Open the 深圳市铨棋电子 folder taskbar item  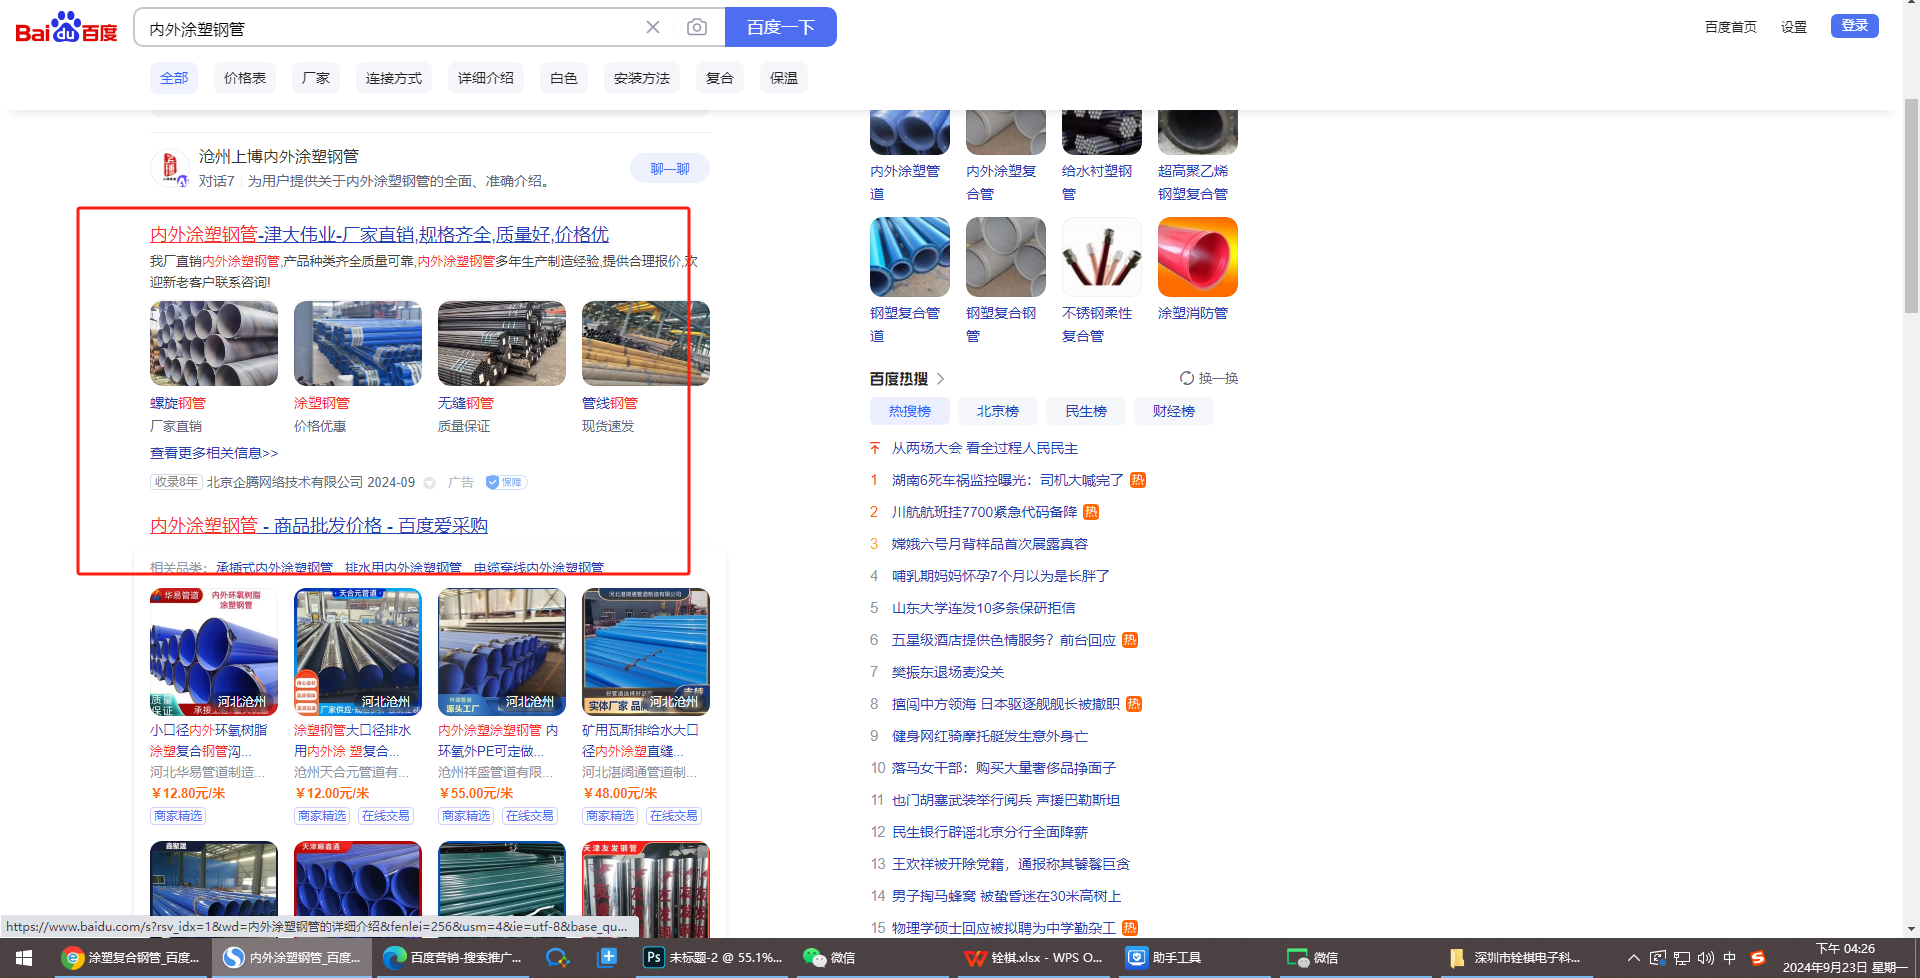point(1514,958)
